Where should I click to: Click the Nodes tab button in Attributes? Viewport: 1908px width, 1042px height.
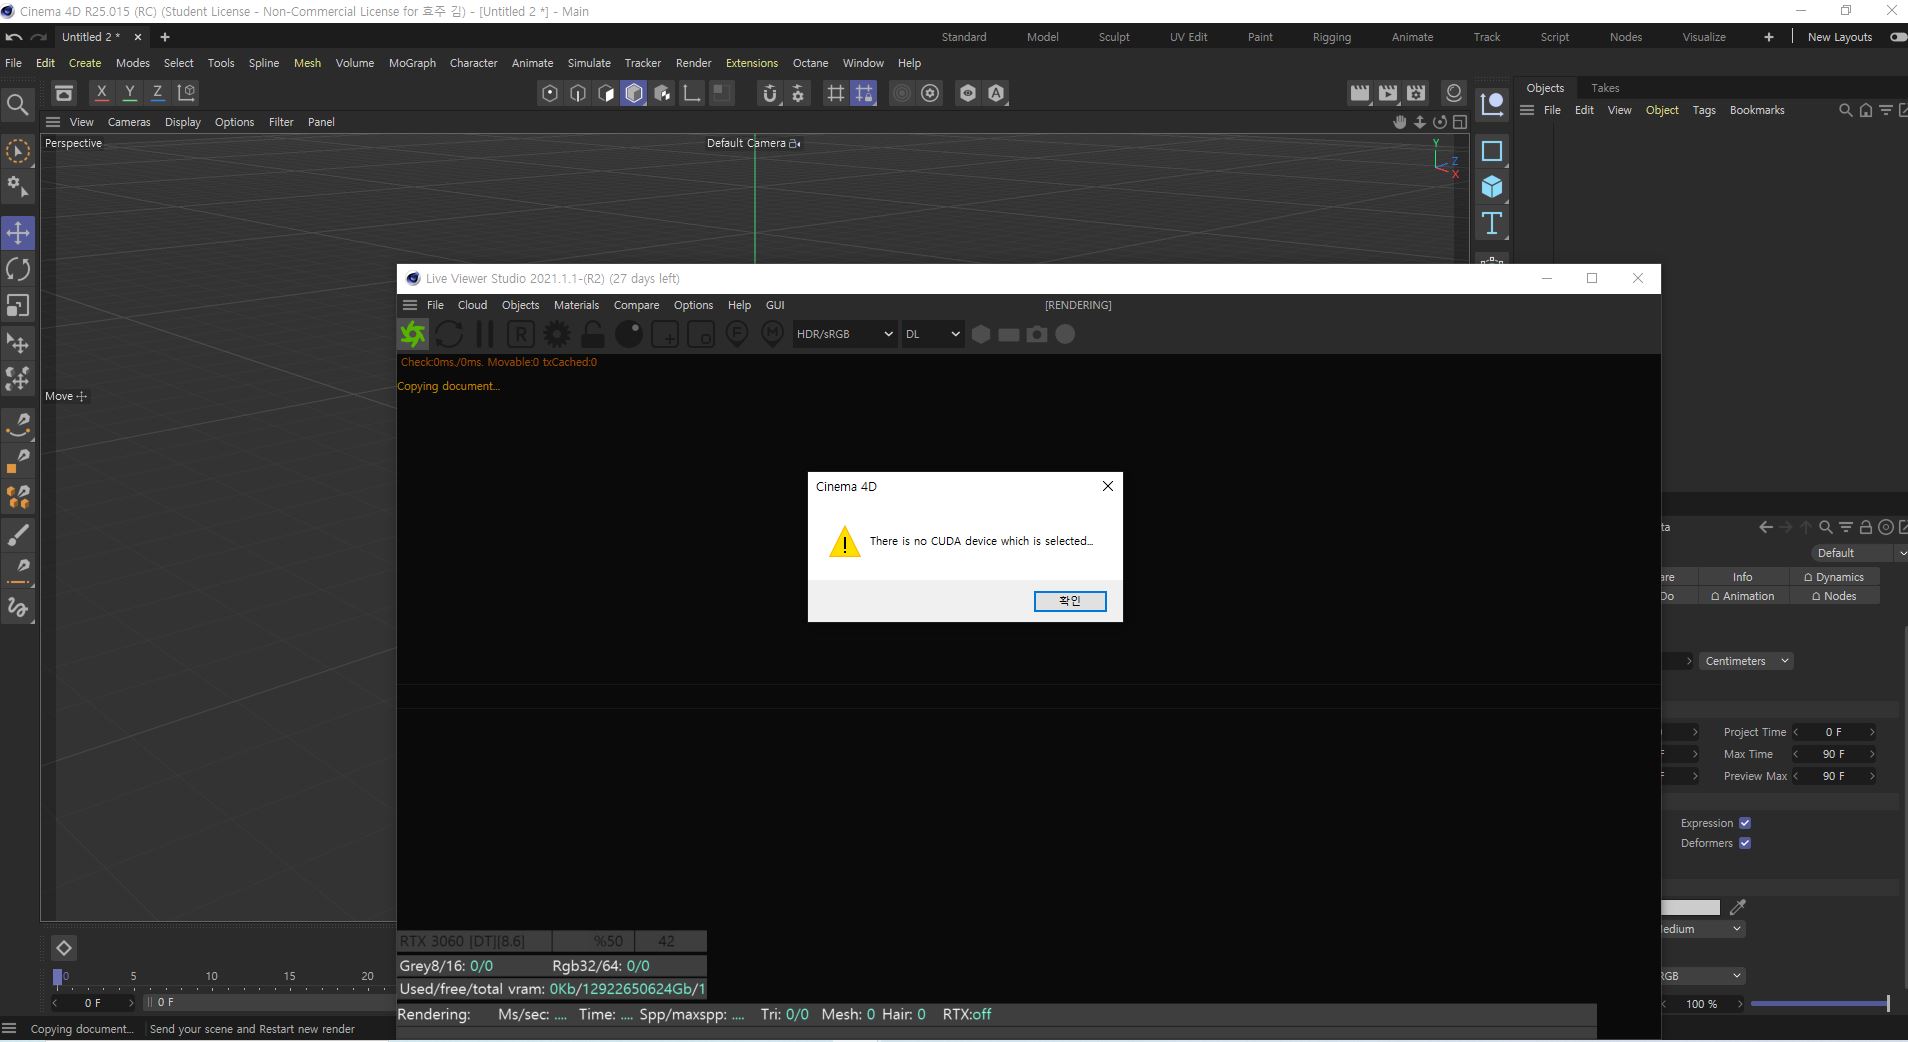tap(1834, 596)
